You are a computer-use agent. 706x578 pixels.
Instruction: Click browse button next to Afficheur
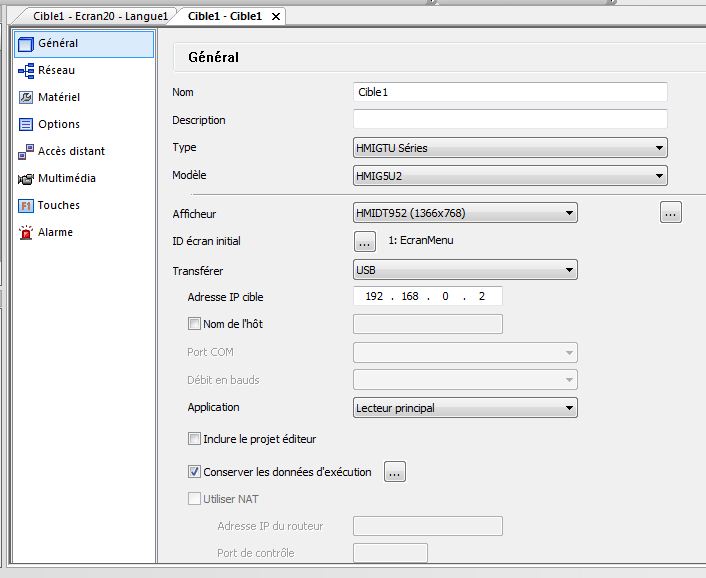click(671, 212)
